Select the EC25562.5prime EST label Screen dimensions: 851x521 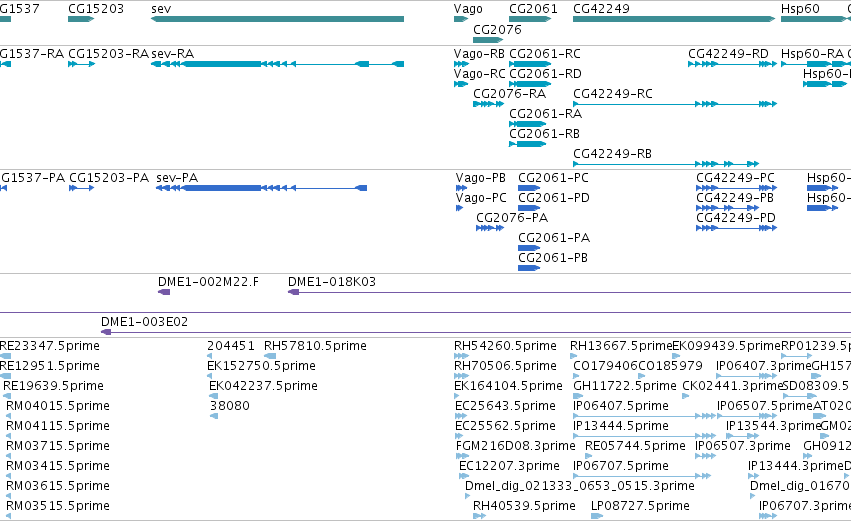(x=505, y=427)
